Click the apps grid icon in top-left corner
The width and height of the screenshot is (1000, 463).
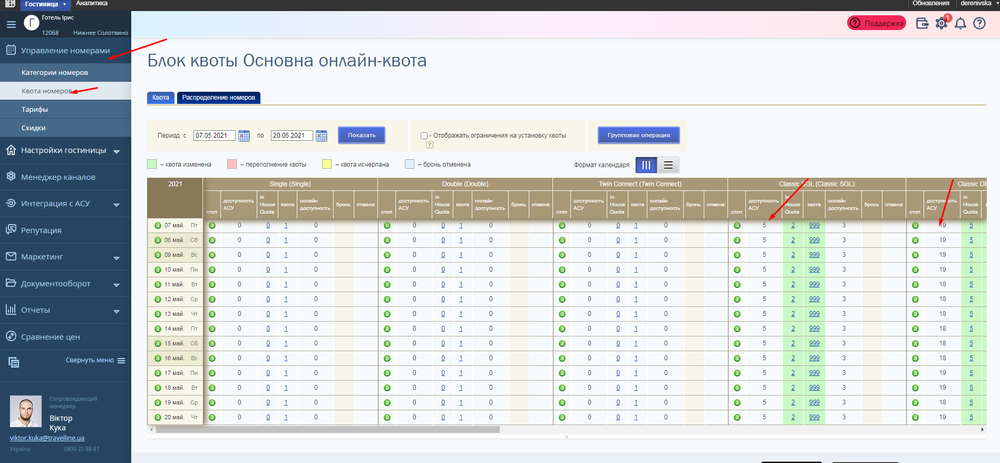[10, 4]
